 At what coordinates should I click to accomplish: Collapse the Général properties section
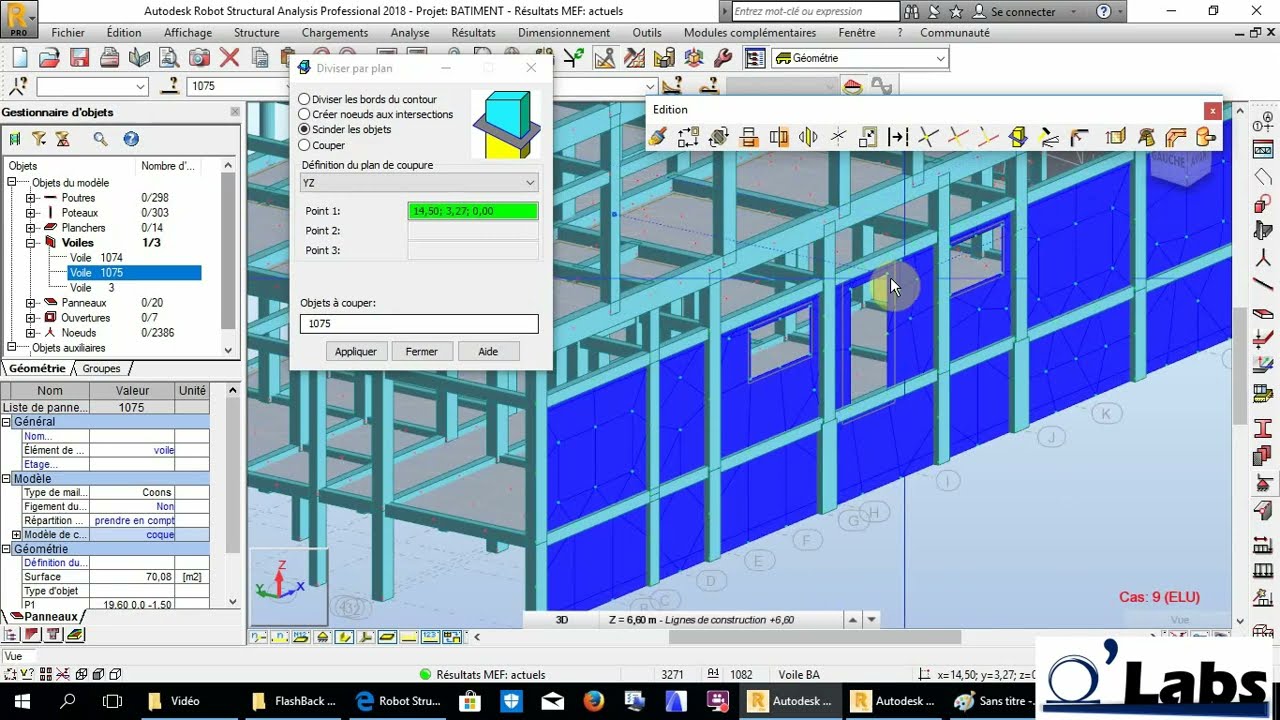(x=6, y=422)
